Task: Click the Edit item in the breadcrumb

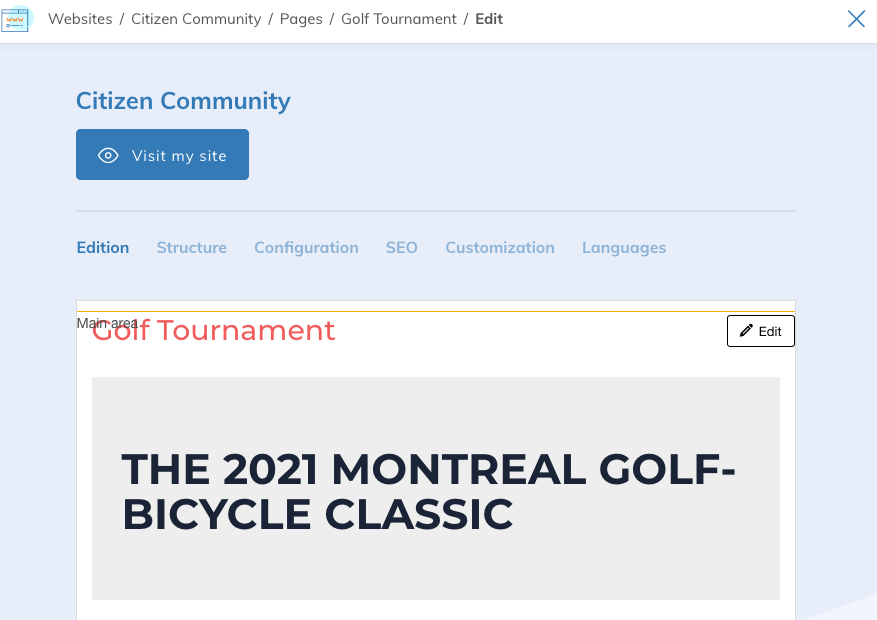Action: click(489, 19)
